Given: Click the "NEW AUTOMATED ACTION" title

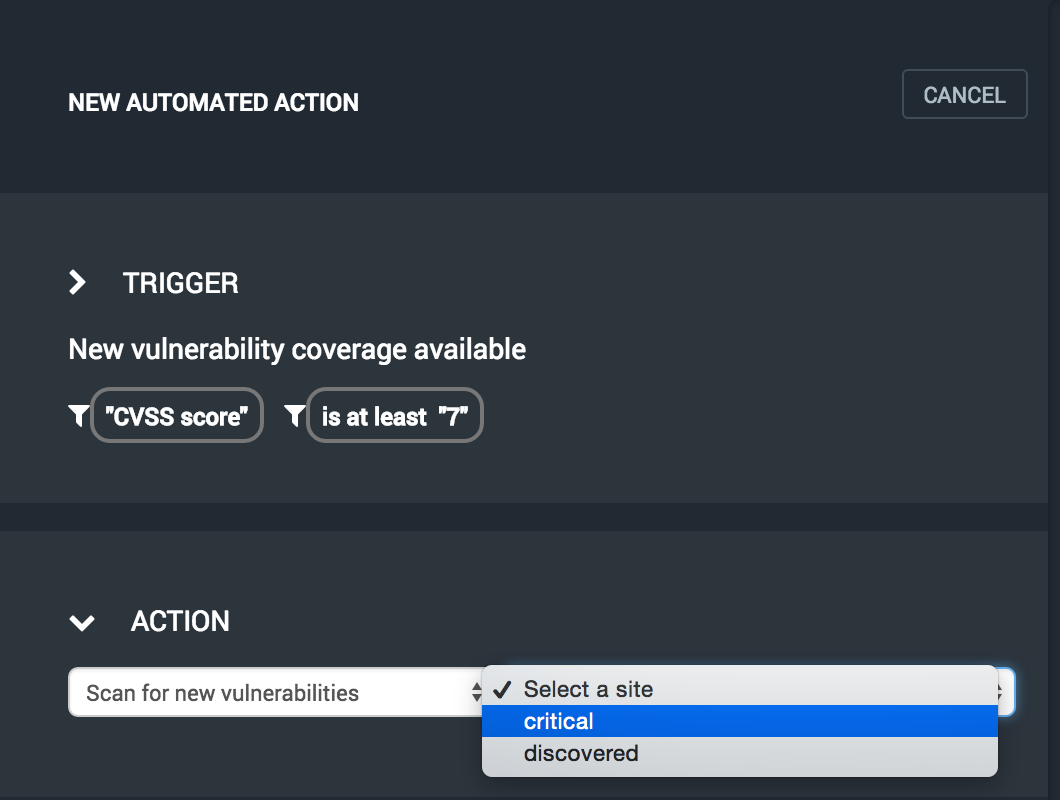Looking at the screenshot, I should tap(213, 103).
